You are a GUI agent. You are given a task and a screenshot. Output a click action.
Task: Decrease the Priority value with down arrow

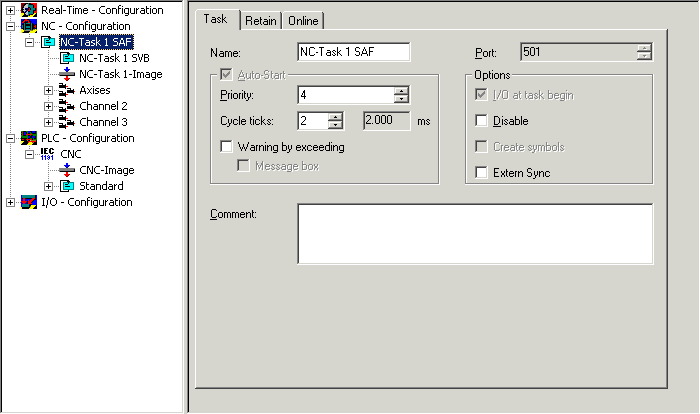(401, 99)
